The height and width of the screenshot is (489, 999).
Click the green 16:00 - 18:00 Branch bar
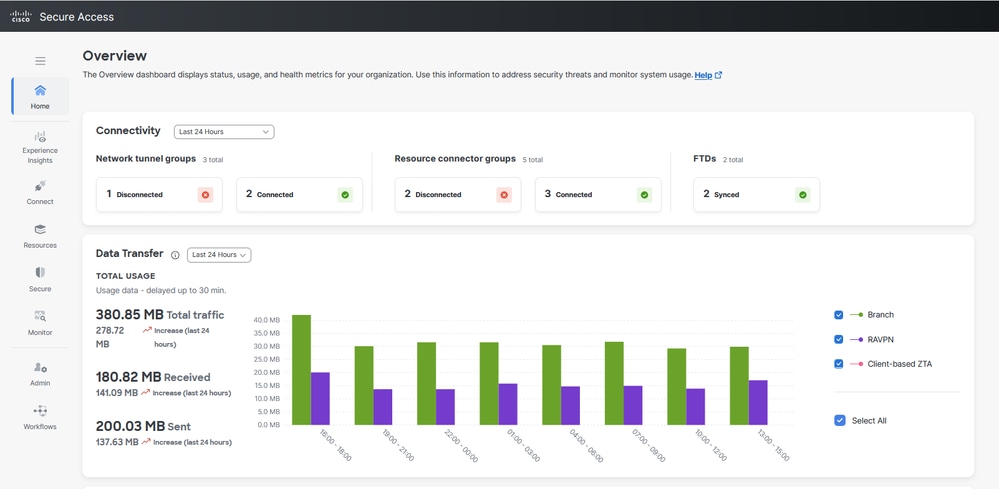(x=301, y=370)
